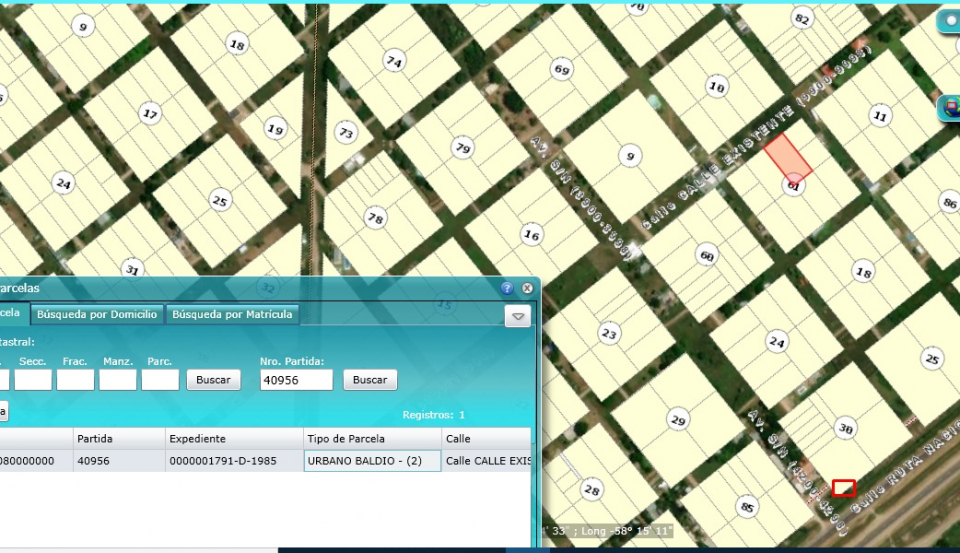Viewport: 960px width, 553px height.
Task: Click block label 61 on the map
Action: click(793, 186)
